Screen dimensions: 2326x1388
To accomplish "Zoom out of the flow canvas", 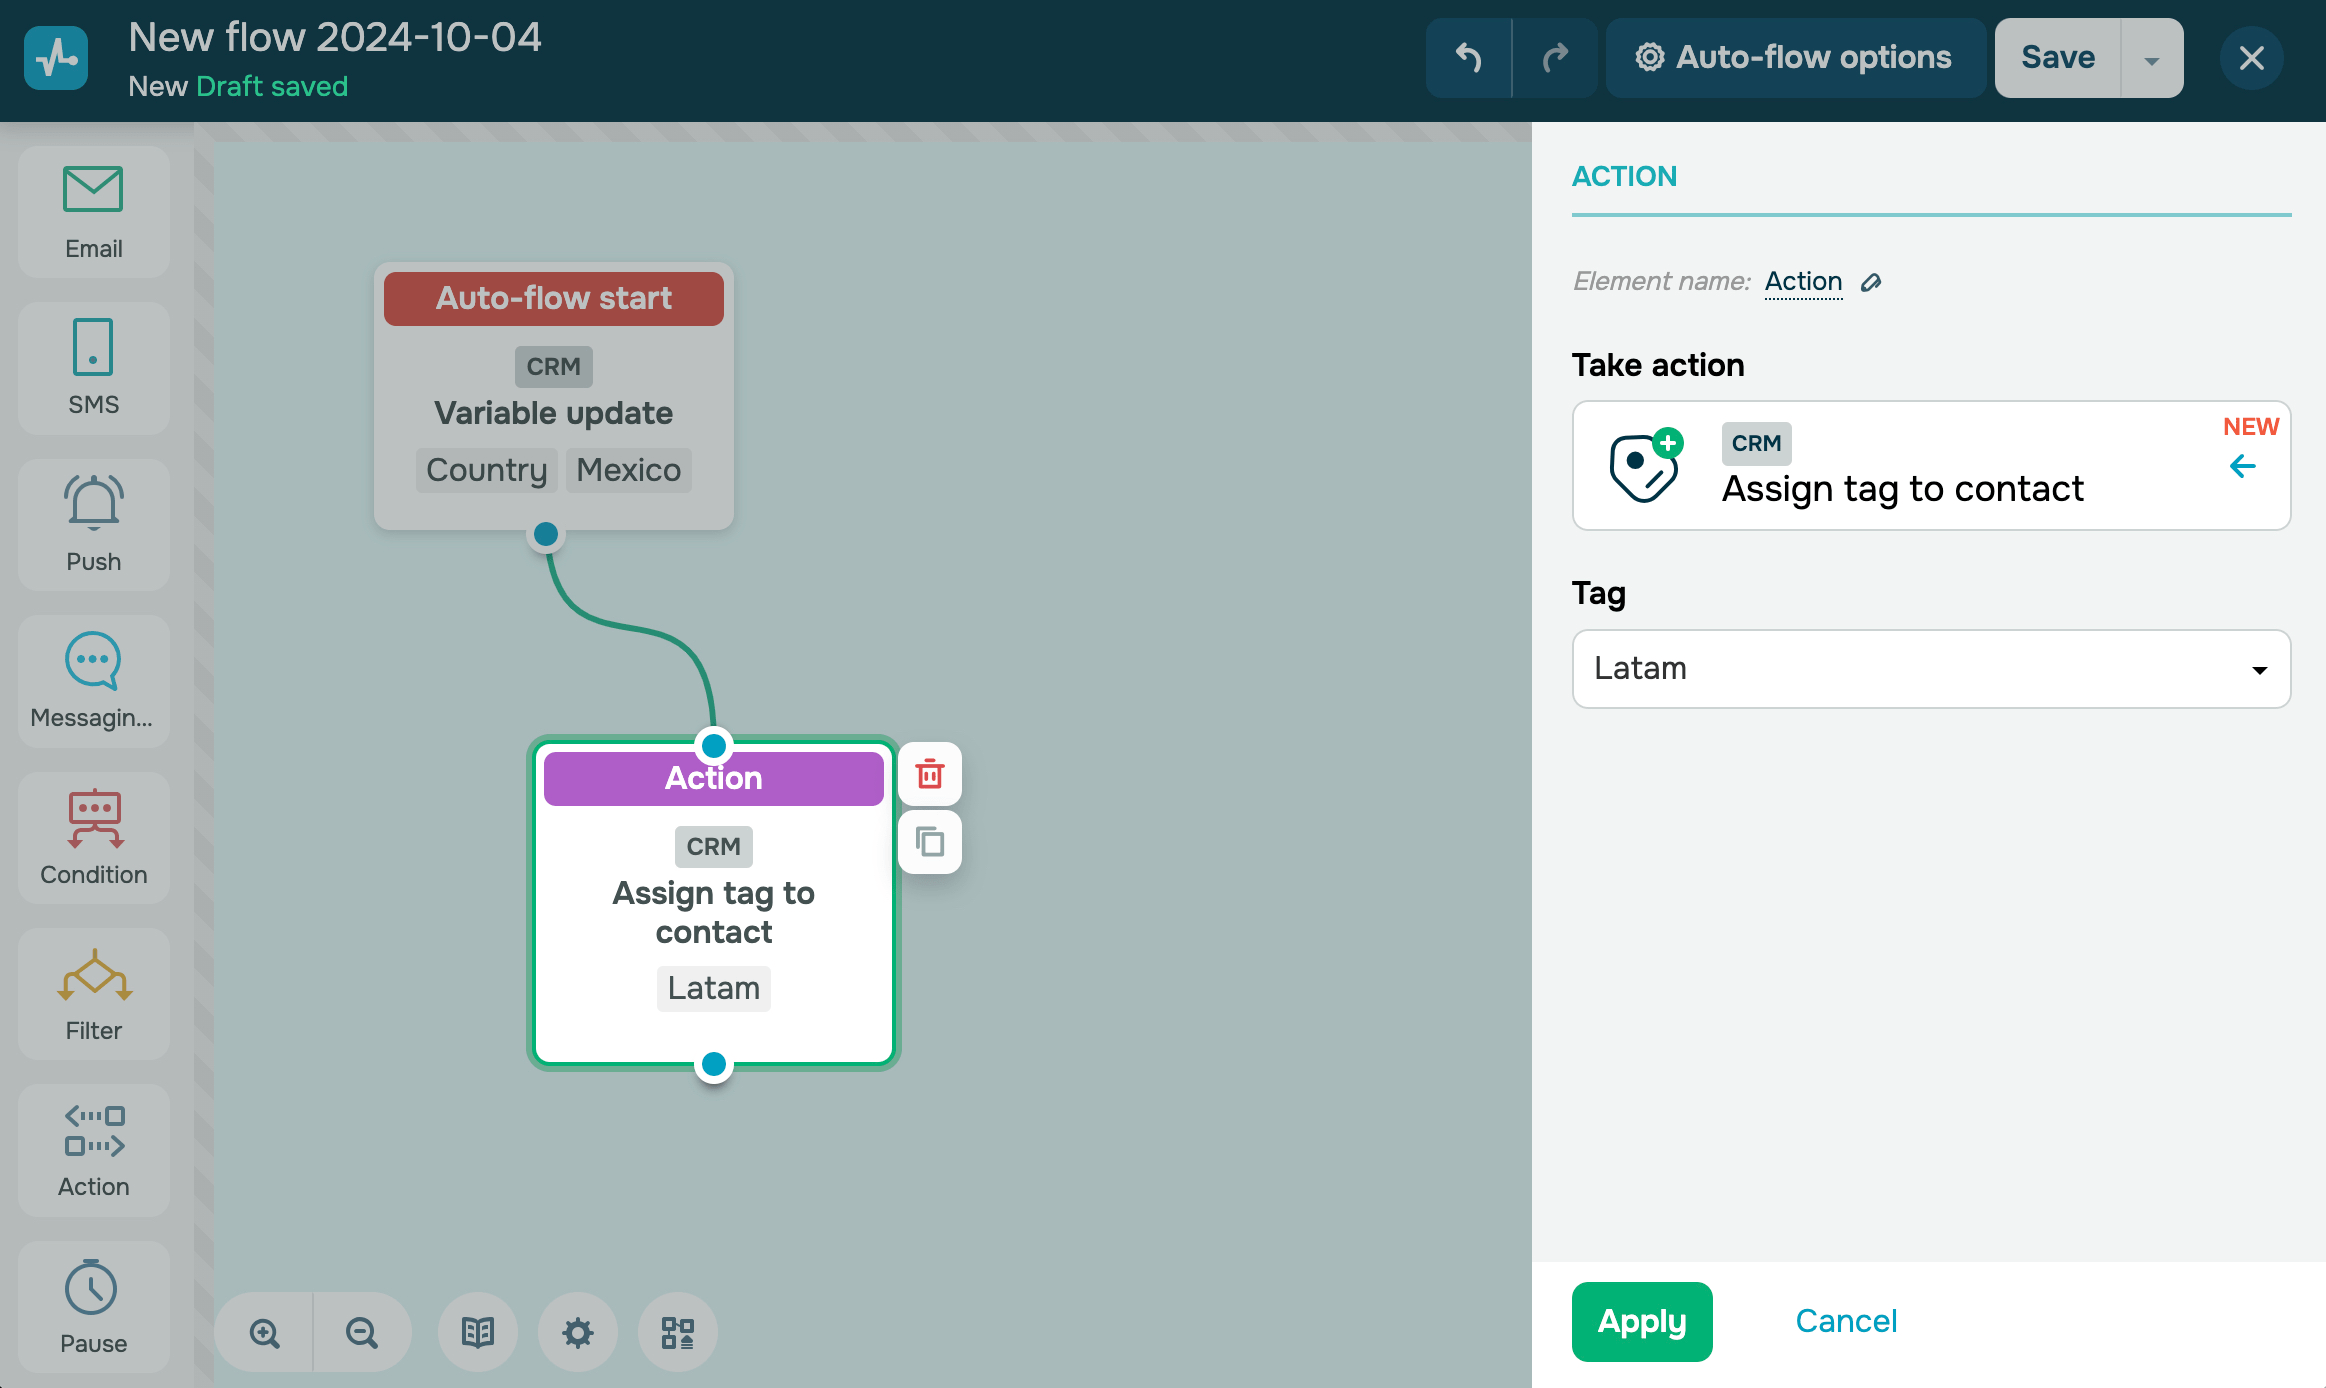I will tap(361, 1332).
